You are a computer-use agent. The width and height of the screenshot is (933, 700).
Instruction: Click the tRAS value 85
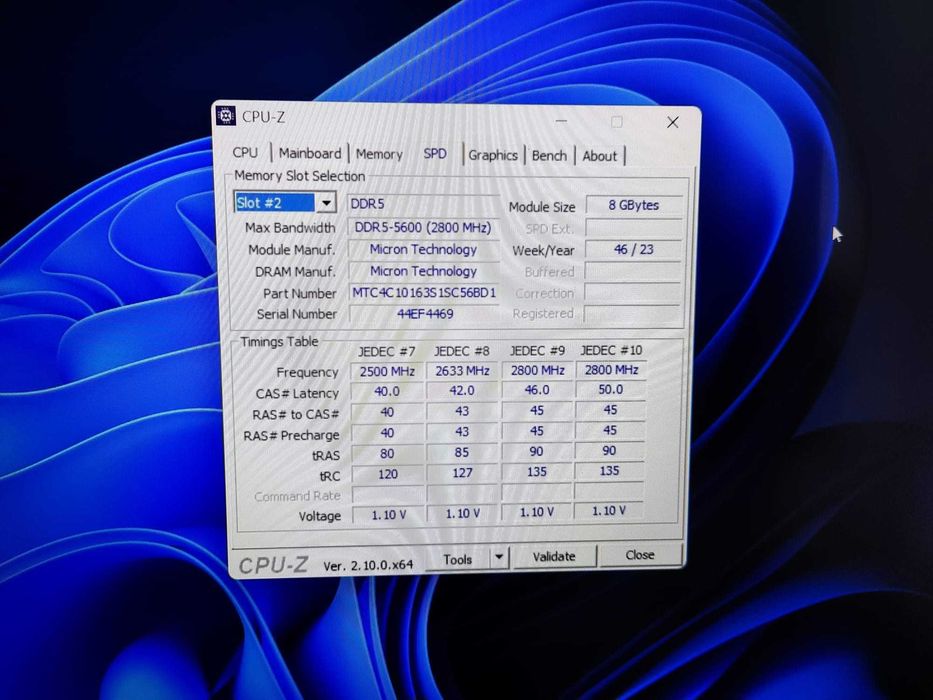(462, 452)
